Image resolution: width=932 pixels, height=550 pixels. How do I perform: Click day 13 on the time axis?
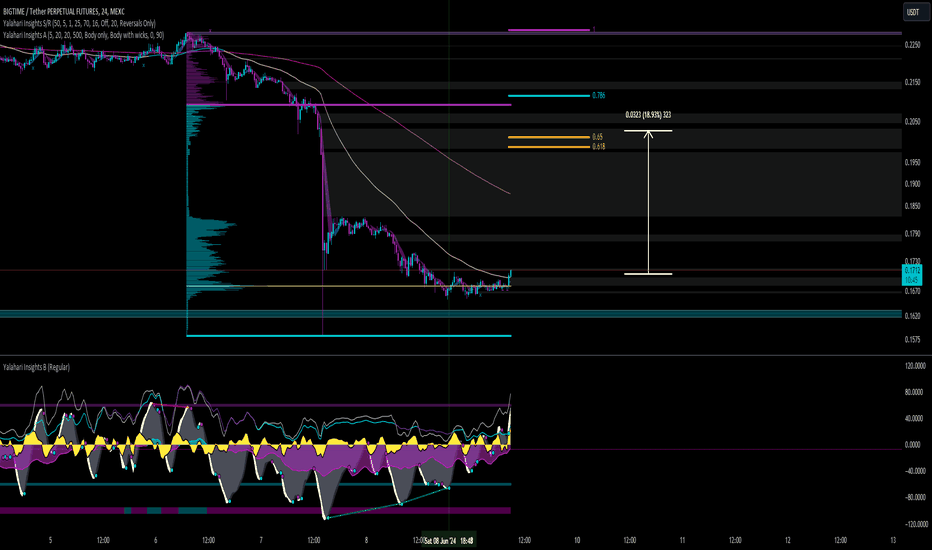click(x=893, y=540)
